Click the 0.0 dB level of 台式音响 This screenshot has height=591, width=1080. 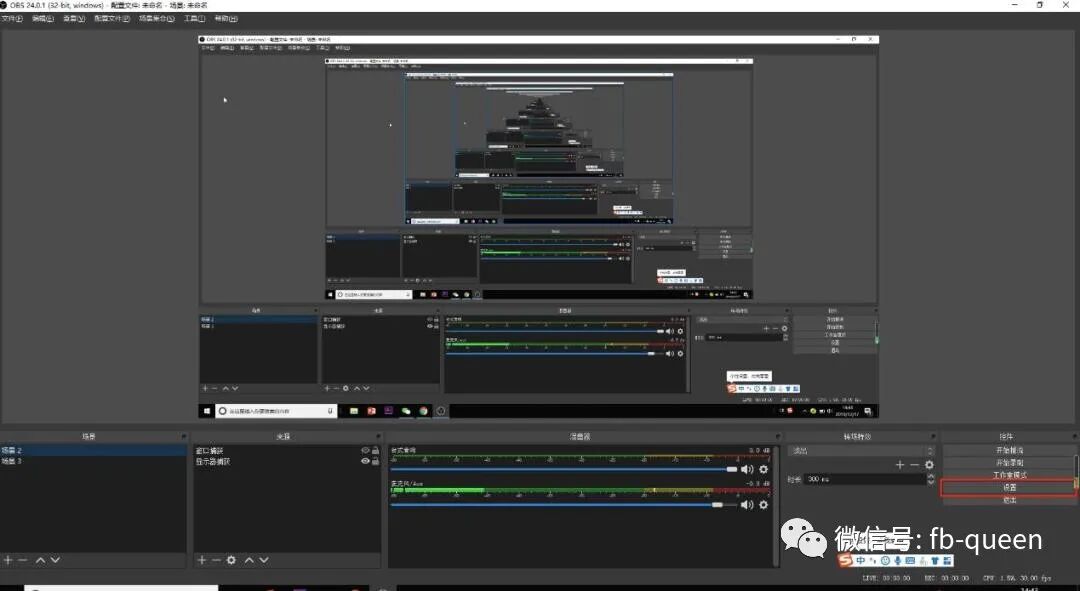(x=759, y=450)
